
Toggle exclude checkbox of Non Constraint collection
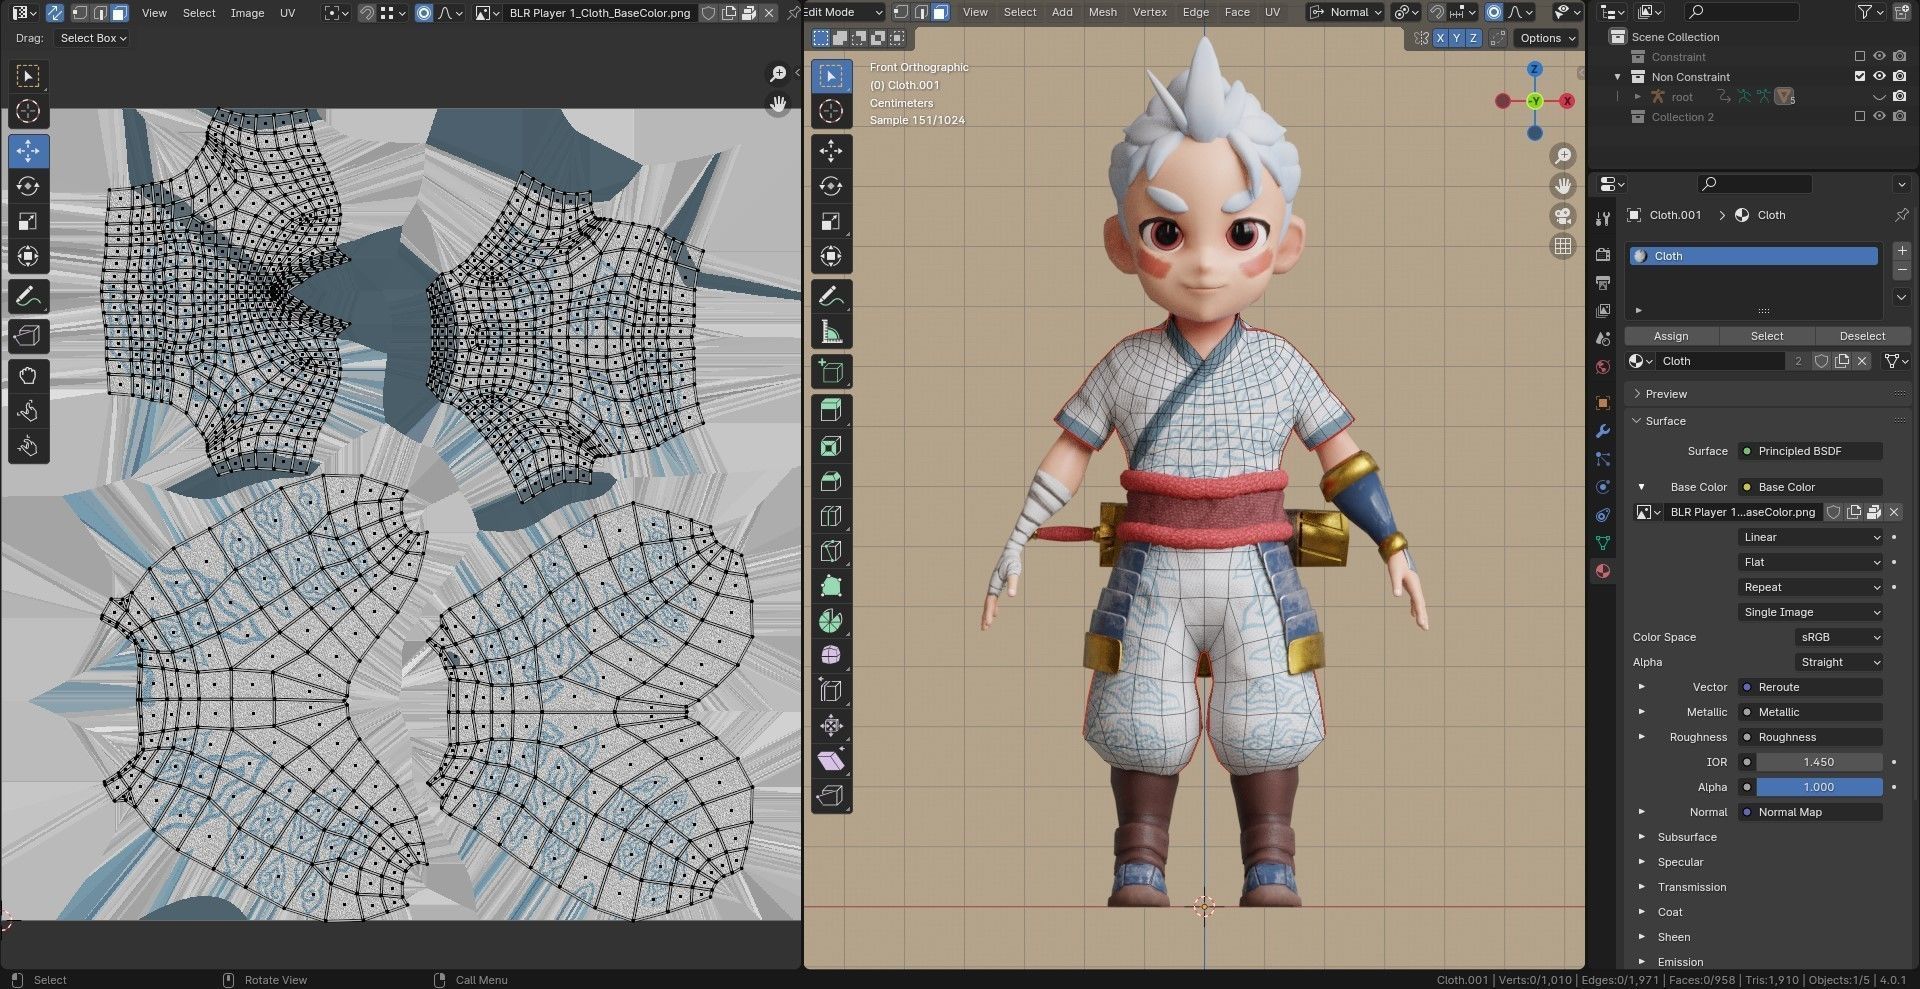(x=1860, y=77)
